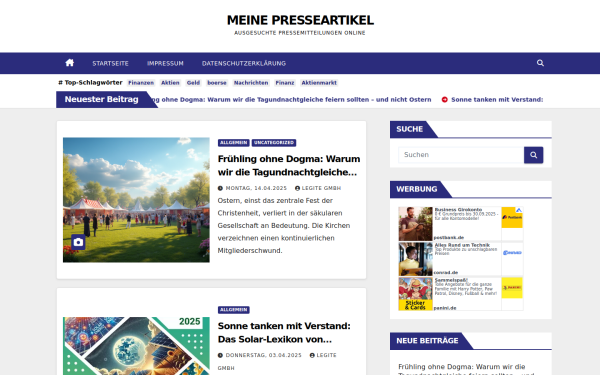The height and width of the screenshot is (375, 600).
Task: Click the Postbank ad man image
Action: 416,224
